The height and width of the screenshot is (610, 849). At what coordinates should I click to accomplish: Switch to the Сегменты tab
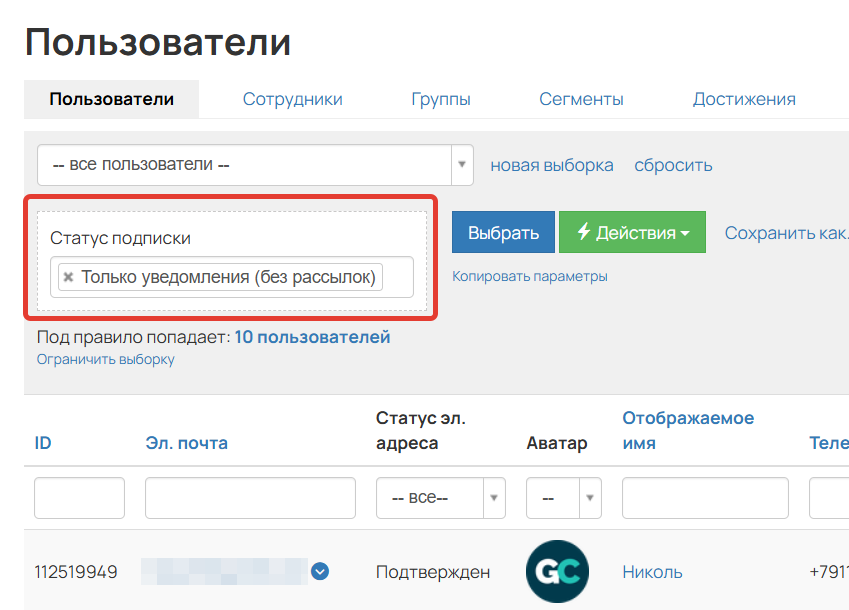(581, 99)
